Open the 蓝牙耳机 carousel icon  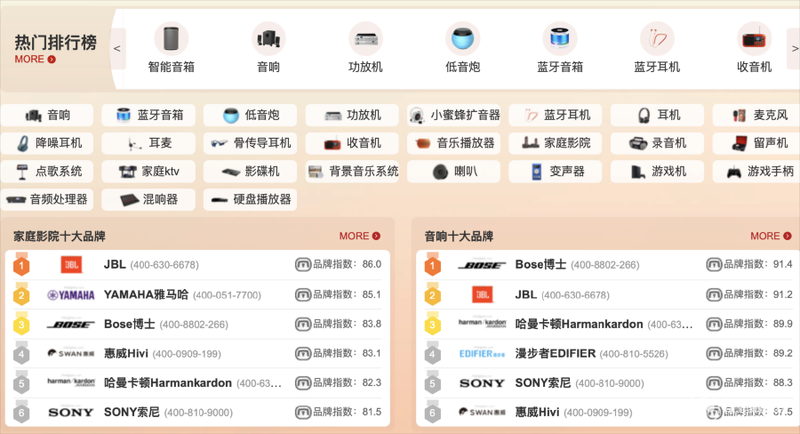point(657,39)
